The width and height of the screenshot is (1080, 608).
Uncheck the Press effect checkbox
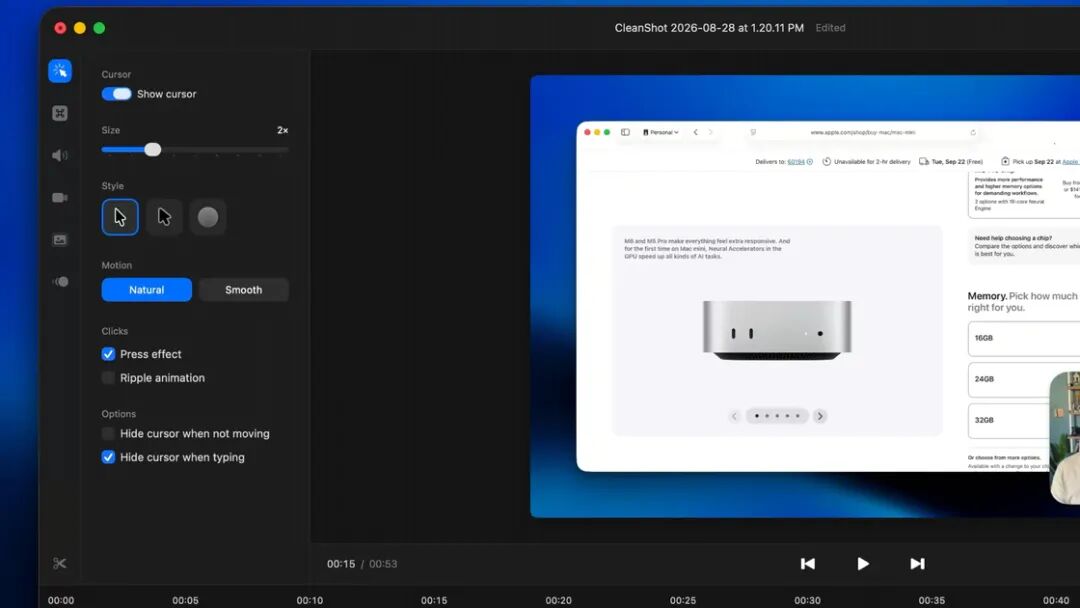[108, 354]
